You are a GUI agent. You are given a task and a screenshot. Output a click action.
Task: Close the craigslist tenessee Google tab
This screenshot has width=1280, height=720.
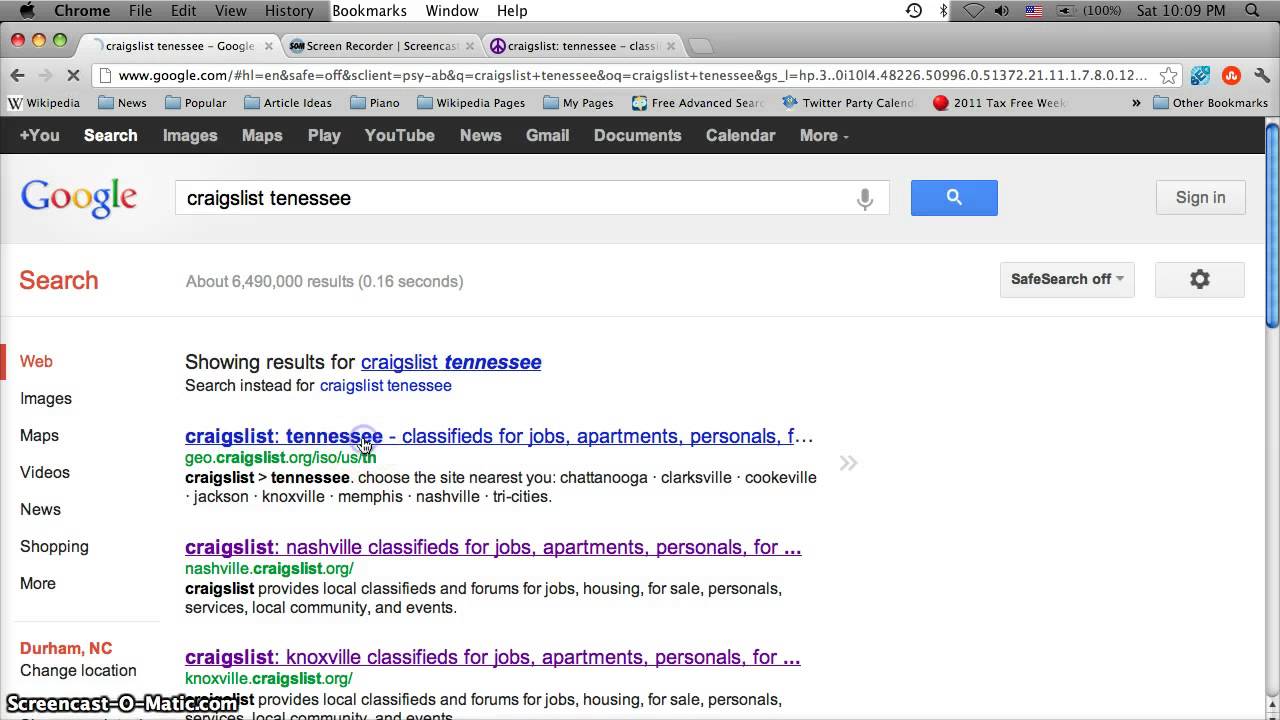[x=268, y=46]
